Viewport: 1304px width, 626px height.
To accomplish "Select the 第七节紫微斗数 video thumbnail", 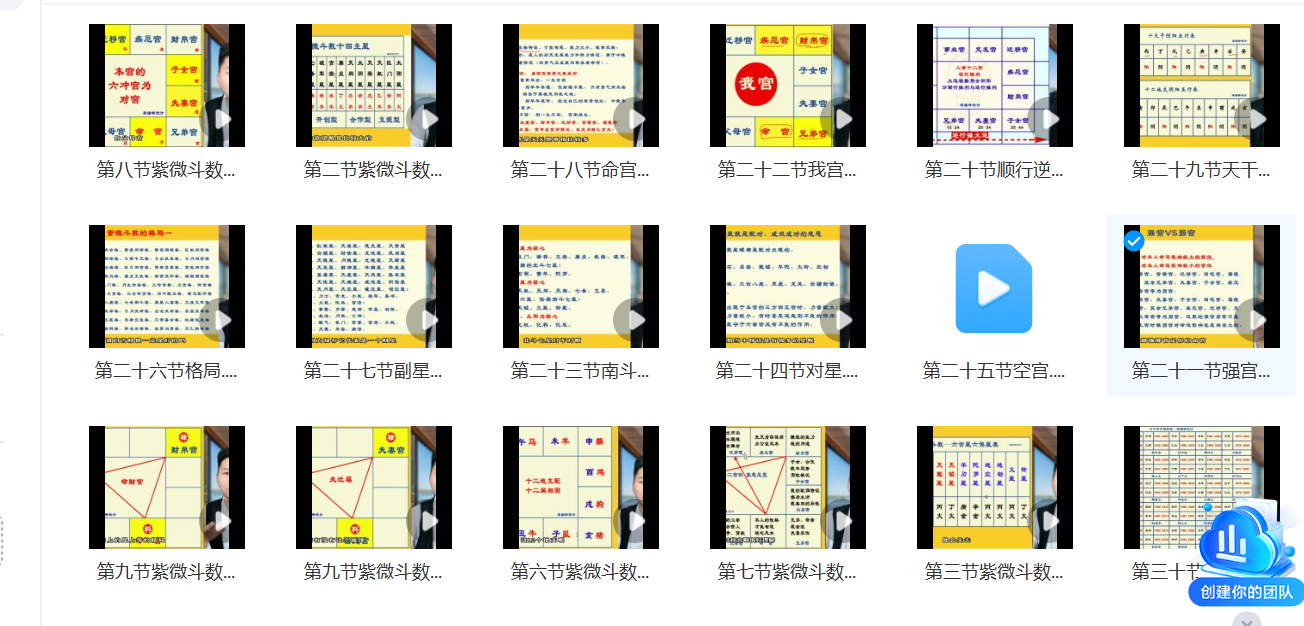I will 788,488.
